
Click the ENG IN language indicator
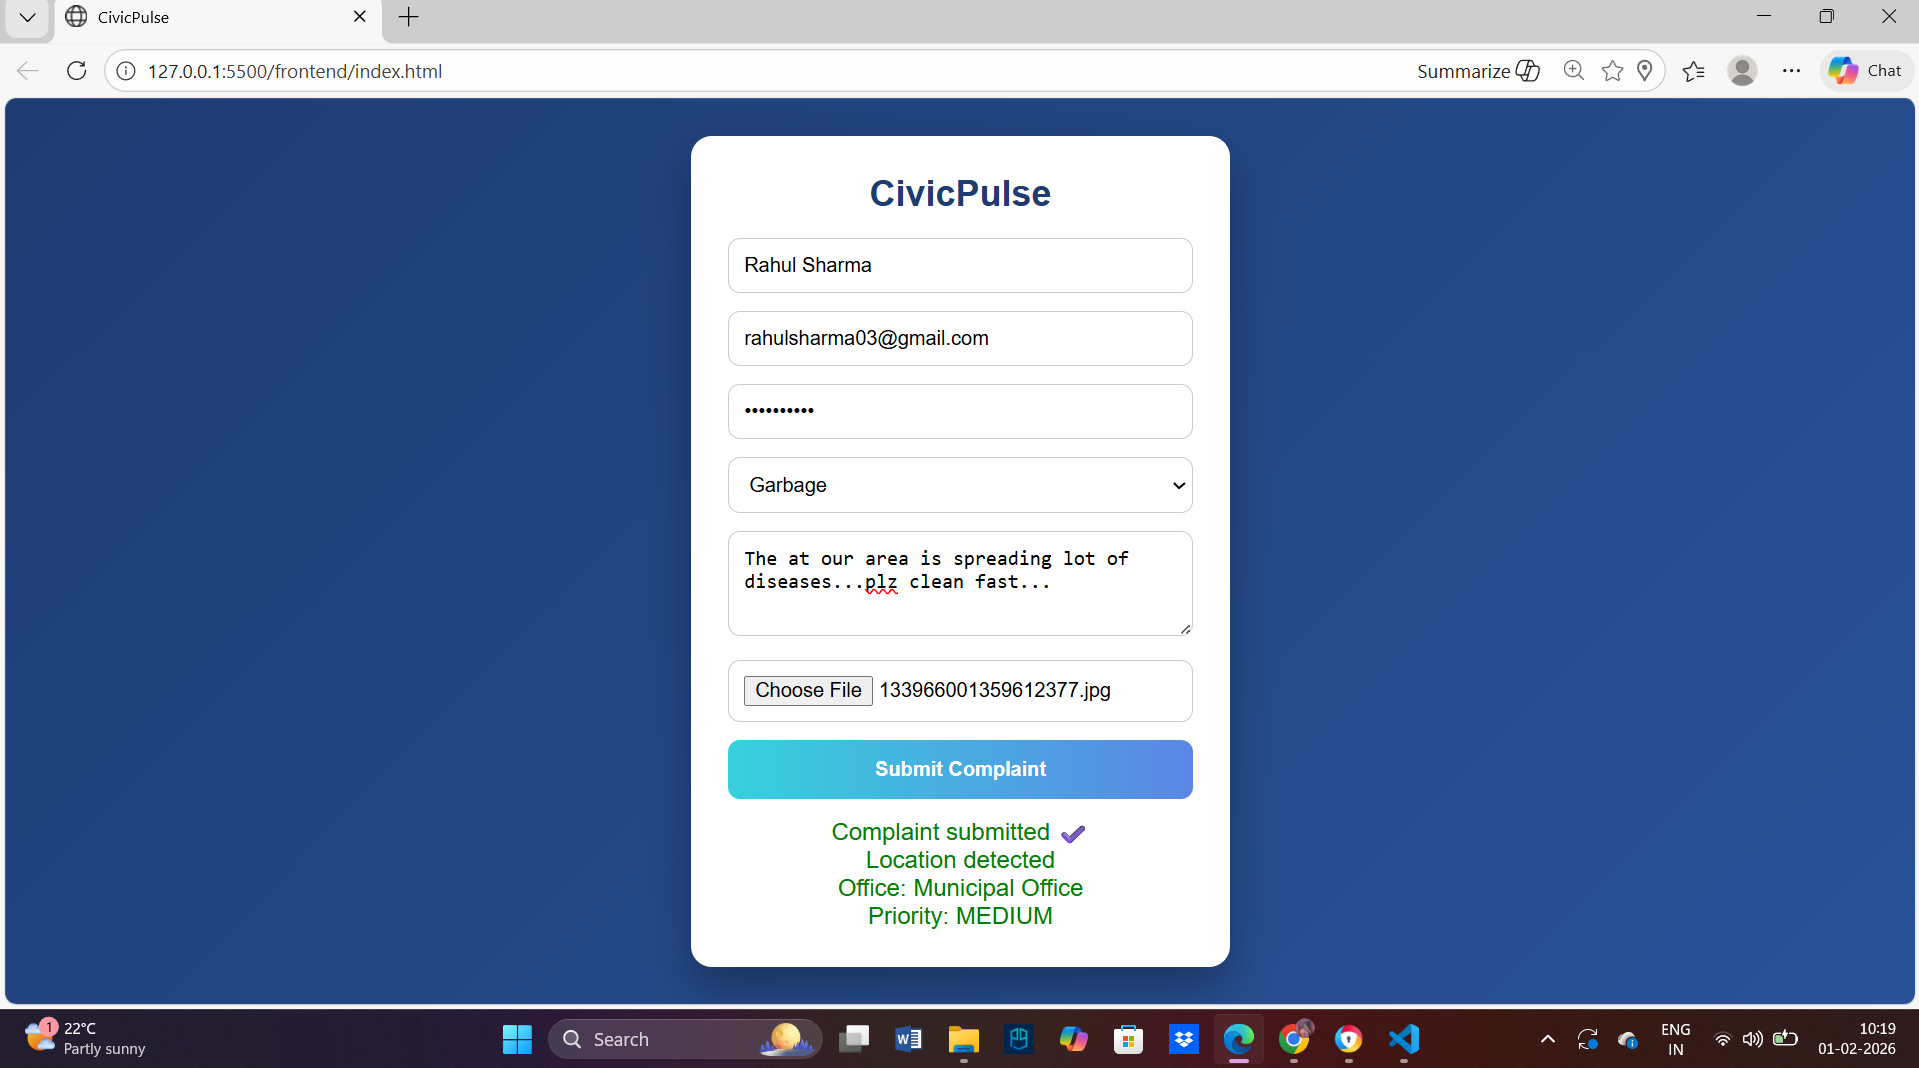1674,1039
